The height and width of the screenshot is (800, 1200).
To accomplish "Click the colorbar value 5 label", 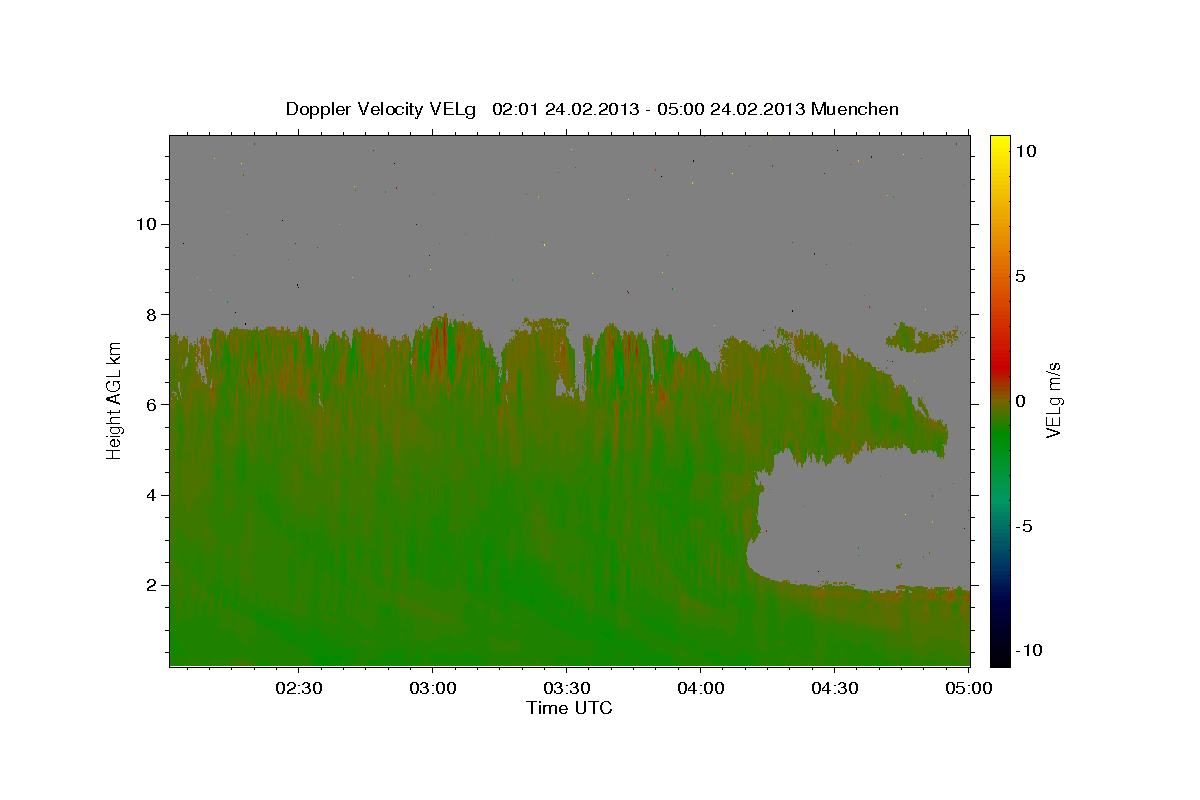I will (1021, 276).
